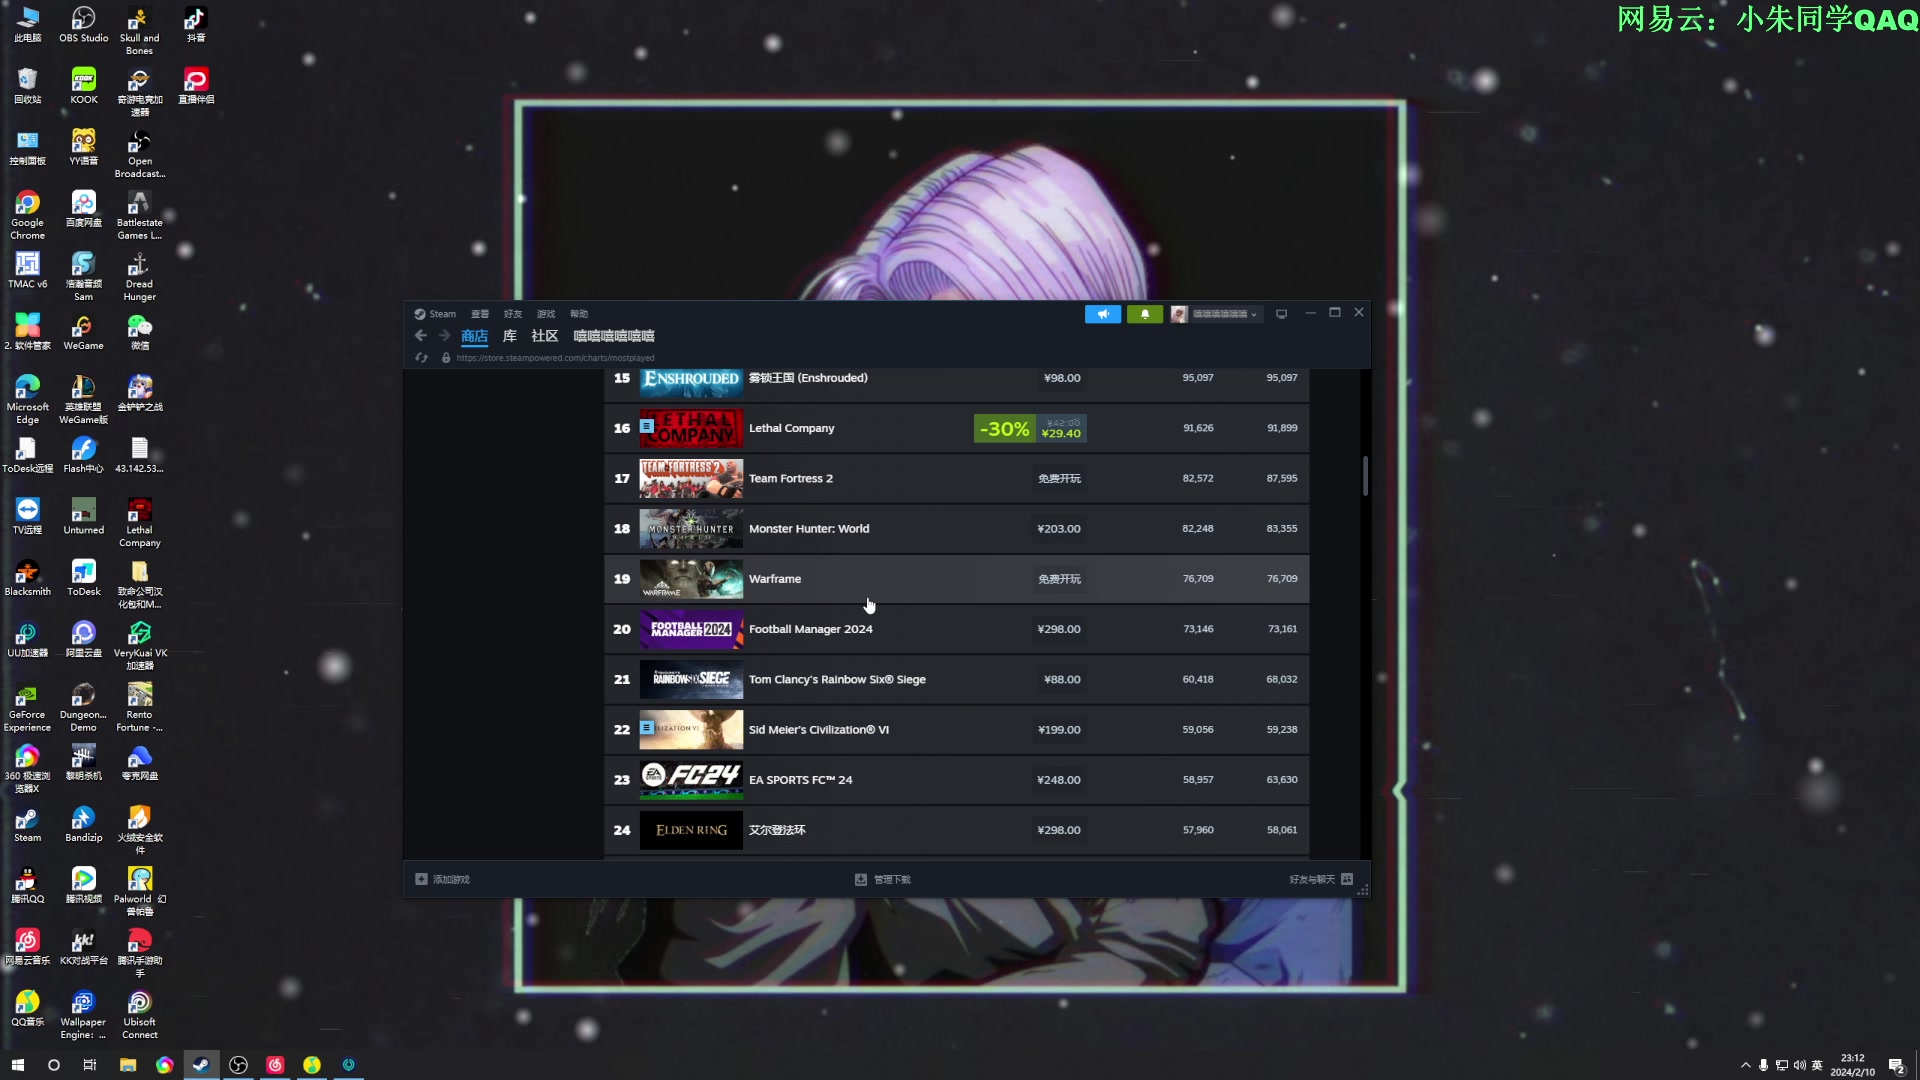Viewport: 1920px width, 1080px height.
Task: Click the store URL address text
Action: tap(556, 358)
